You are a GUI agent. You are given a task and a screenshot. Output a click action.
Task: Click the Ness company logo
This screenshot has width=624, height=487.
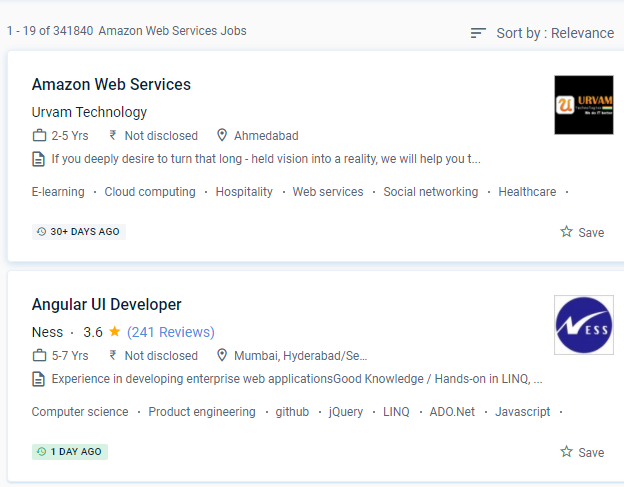point(583,325)
